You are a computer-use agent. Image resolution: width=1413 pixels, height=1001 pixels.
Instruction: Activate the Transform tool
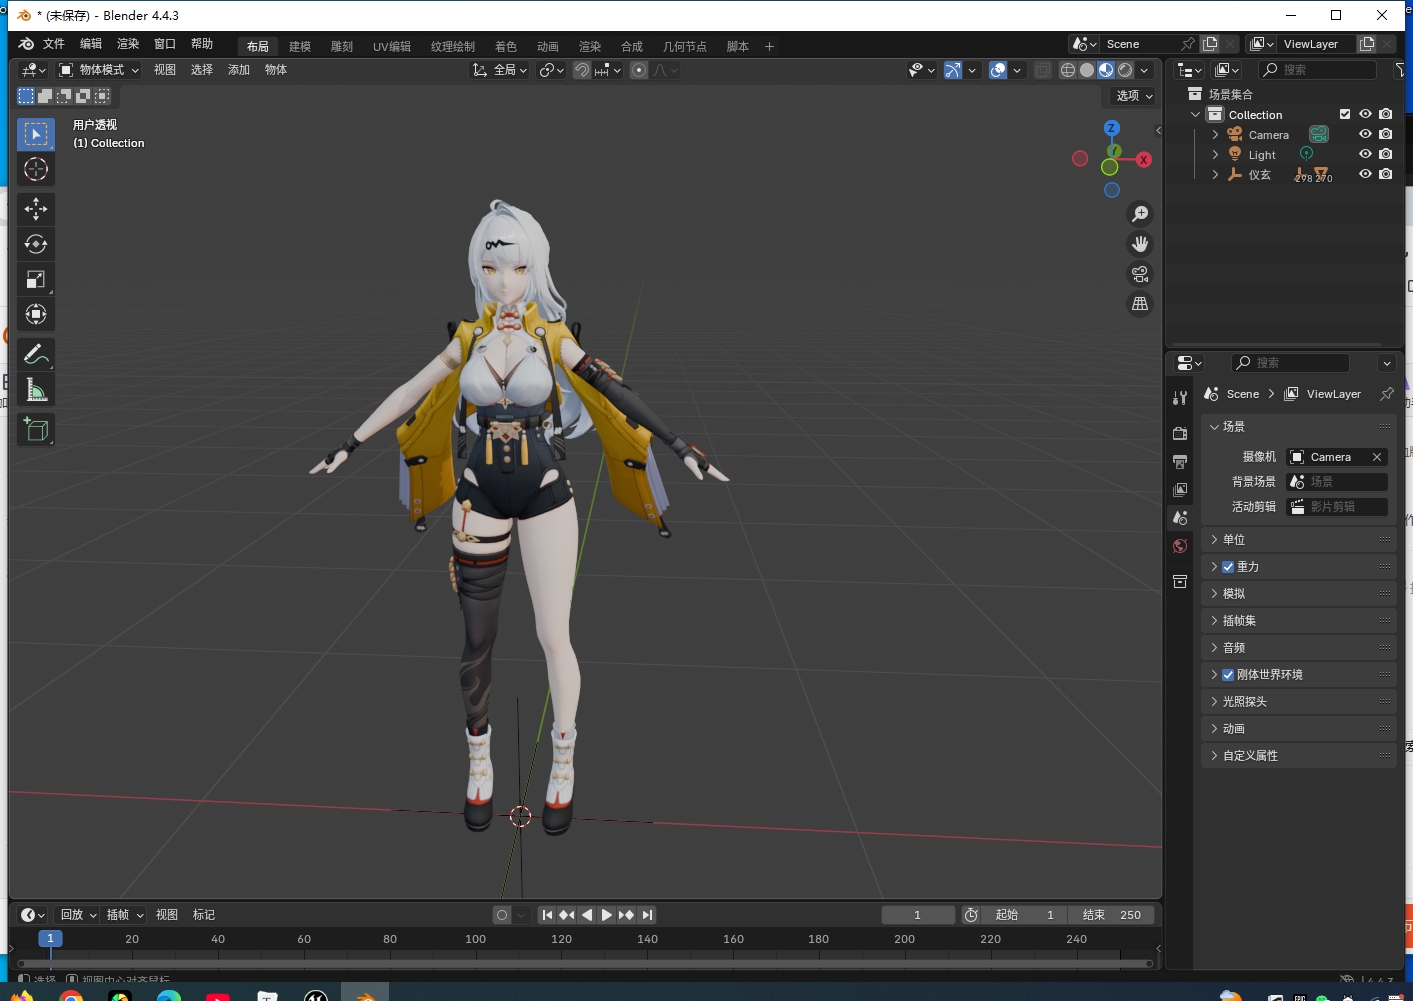pyautogui.click(x=36, y=314)
